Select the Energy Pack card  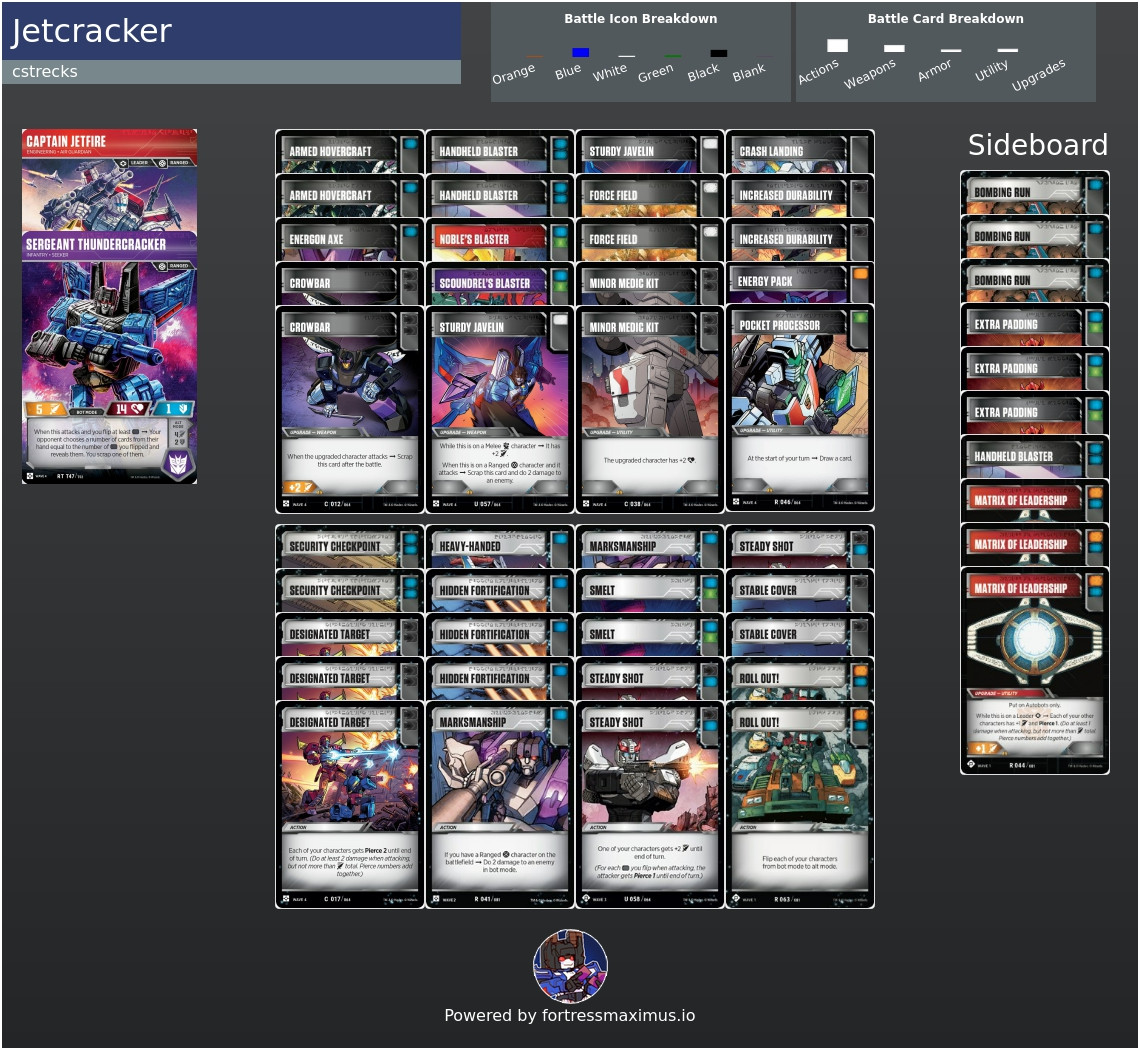(x=800, y=282)
